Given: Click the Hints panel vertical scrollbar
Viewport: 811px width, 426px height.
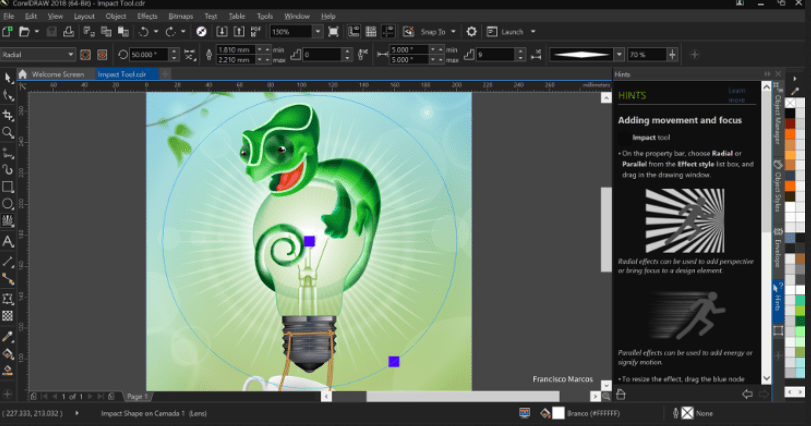Looking at the screenshot, I should point(766,233).
